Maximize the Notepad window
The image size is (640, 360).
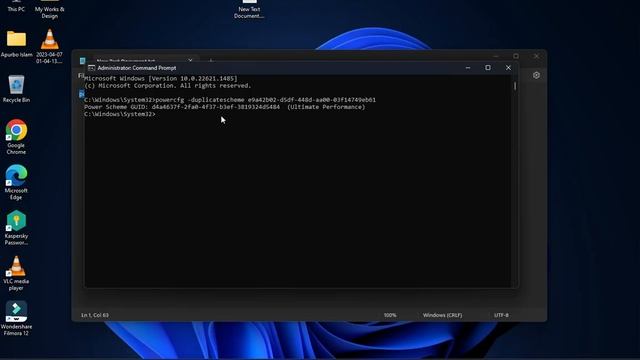[x=516, y=56]
